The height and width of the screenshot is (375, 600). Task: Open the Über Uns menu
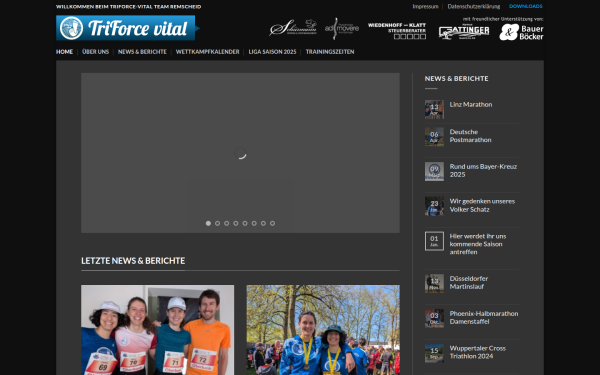pyautogui.click(x=95, y=52)
